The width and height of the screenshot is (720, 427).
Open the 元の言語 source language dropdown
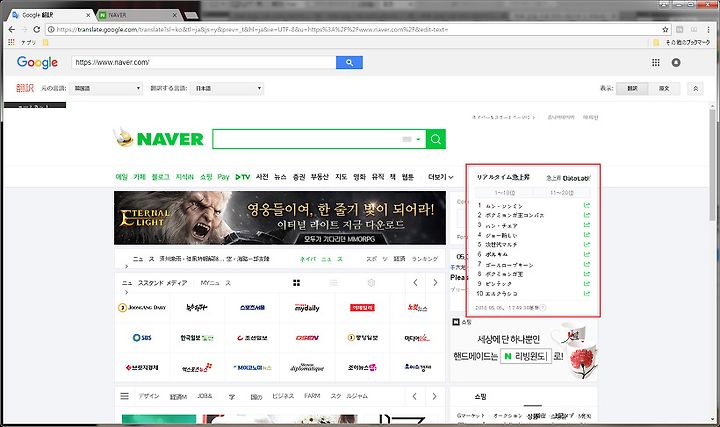pos(106,88)
